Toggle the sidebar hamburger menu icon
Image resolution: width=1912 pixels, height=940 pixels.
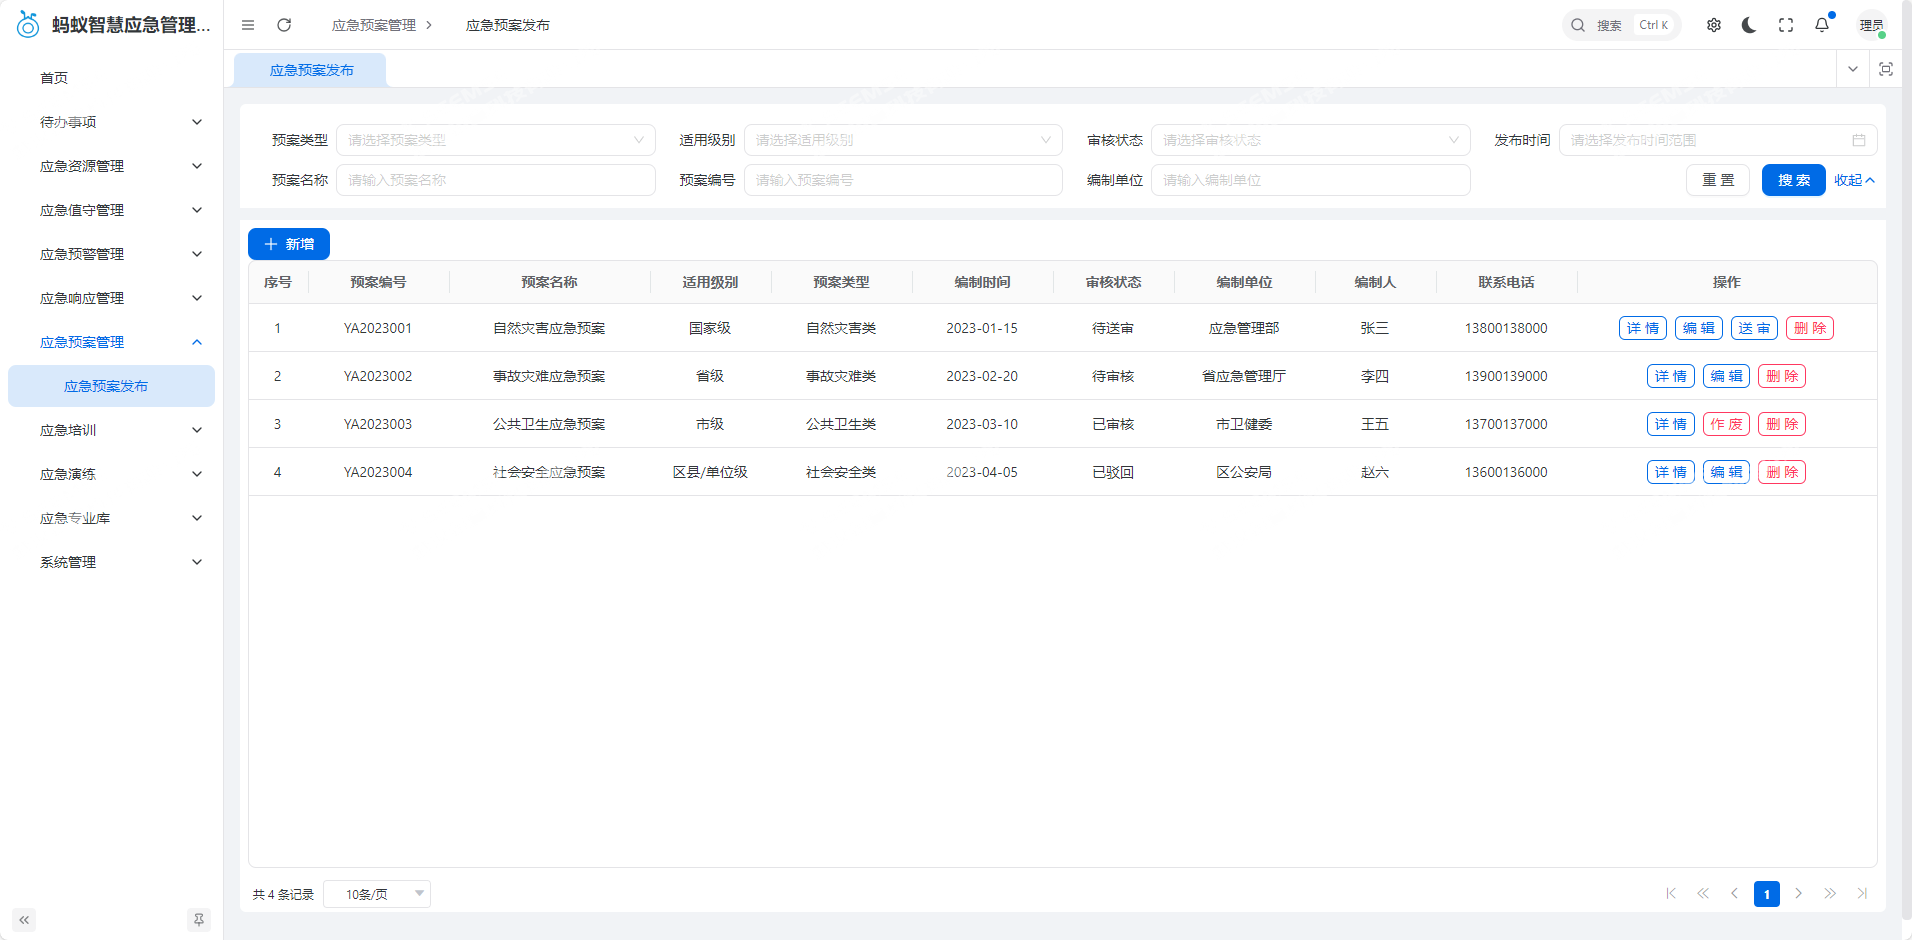tap(248, 25)
